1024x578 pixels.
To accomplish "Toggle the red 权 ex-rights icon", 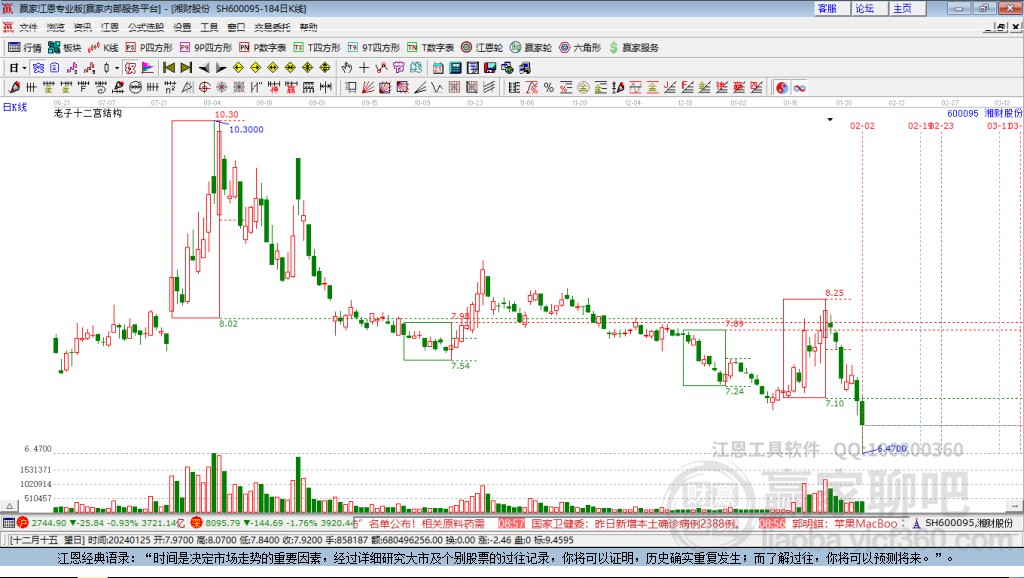I will [x=130, y=68].
